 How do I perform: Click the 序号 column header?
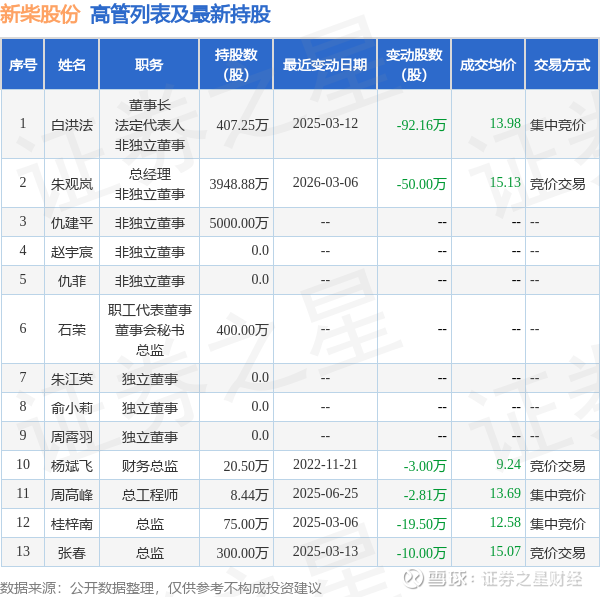pos(23,65)
